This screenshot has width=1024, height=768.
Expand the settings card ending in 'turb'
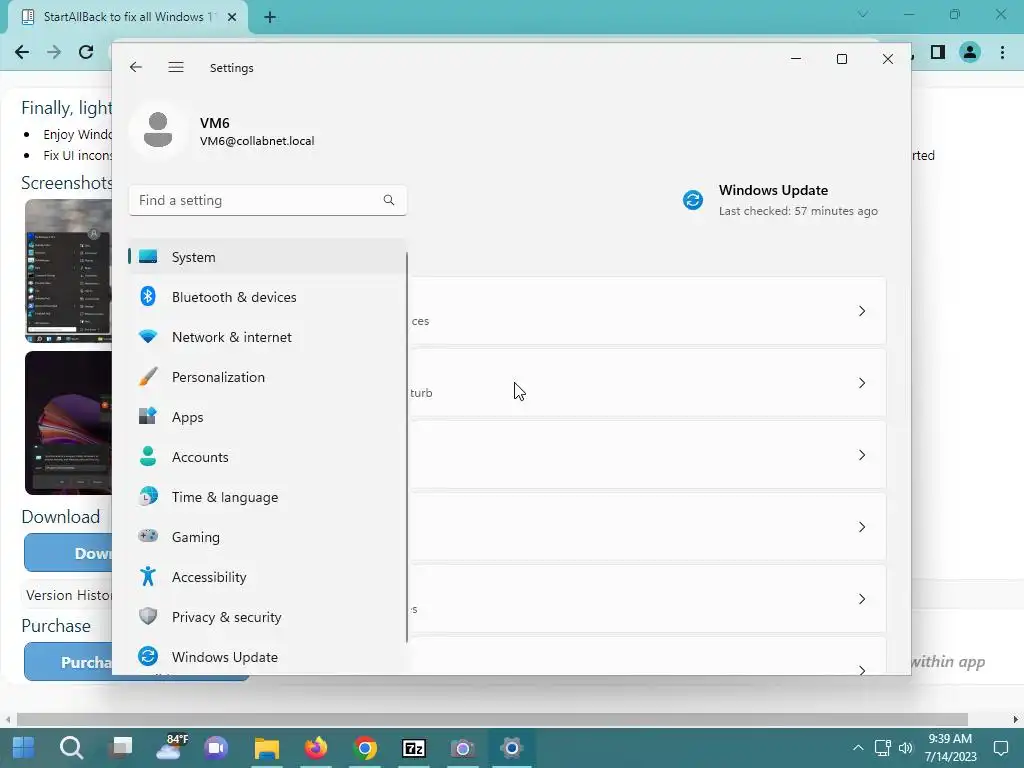[x=647, y=383]
